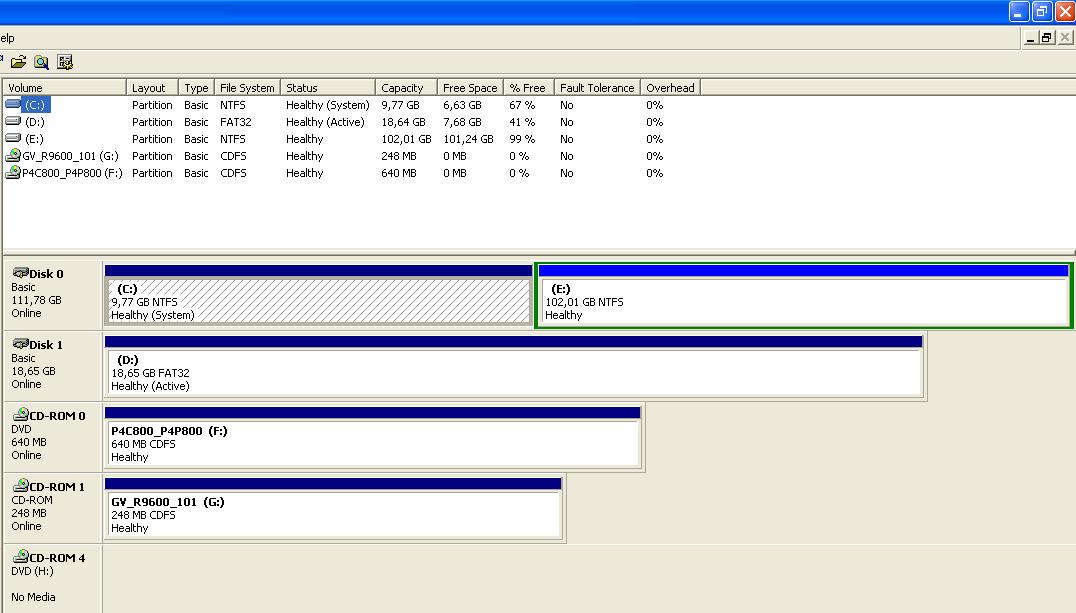1076x613 pixels.
Task: Click the CD-ROM 4 DVD drive icon
Action: click(x=20, y=557)
